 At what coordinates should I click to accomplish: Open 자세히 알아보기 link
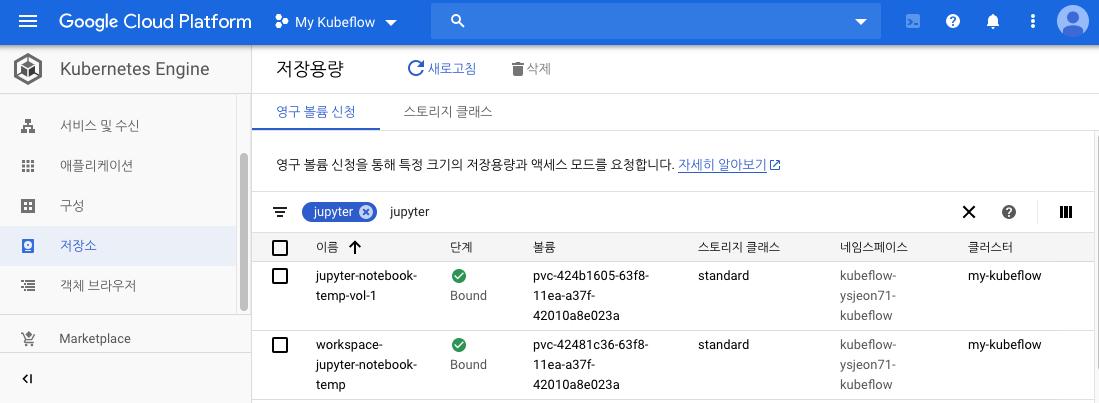[x=729, y=165]
